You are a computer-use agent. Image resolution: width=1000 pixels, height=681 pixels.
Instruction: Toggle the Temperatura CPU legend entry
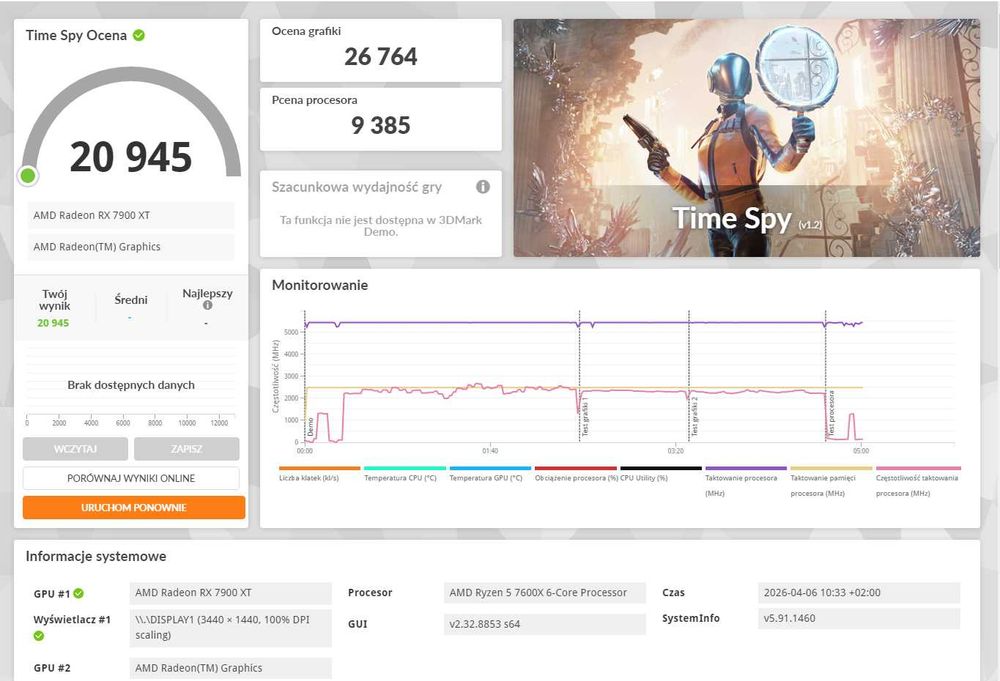[x=404, y=474]
